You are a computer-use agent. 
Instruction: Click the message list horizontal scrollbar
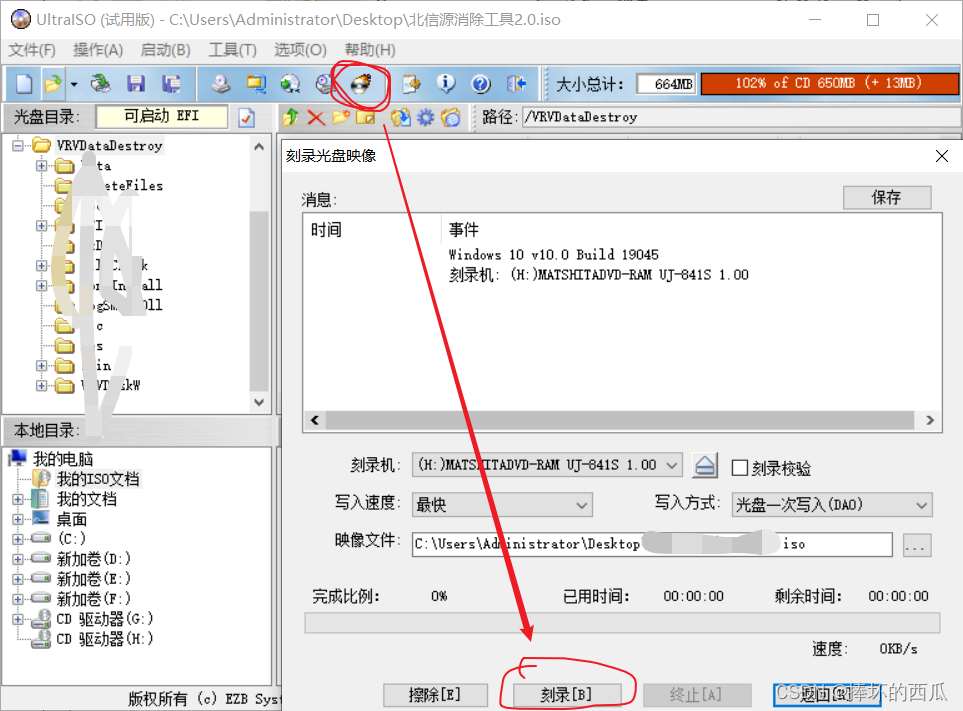(620, 420)
